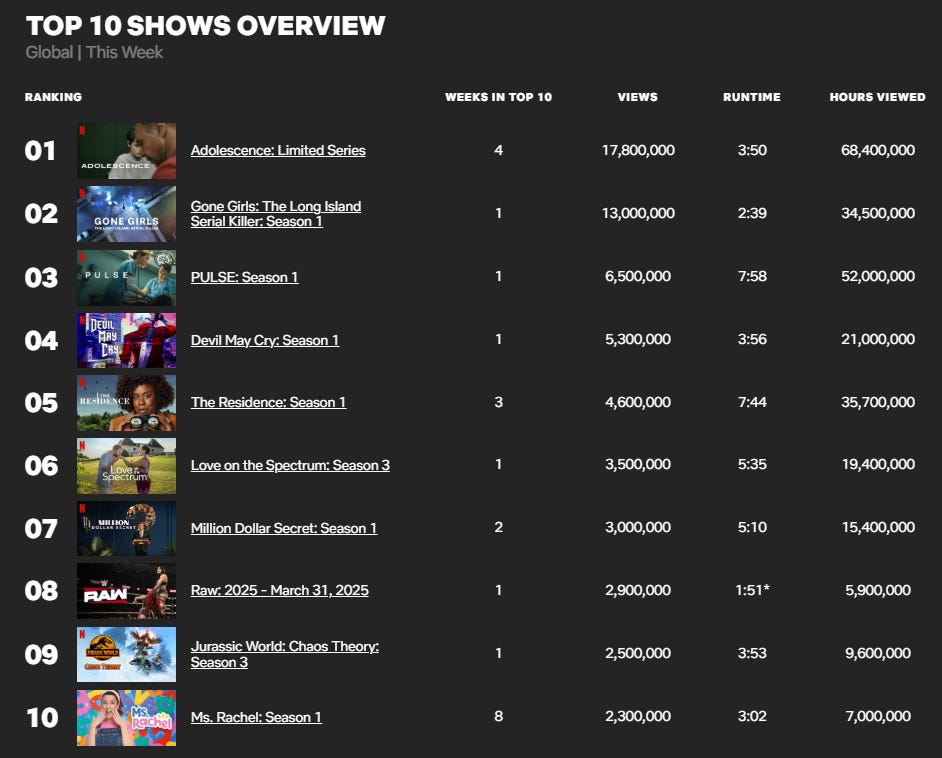
Task: Click hours viewed value 21,000,000
Action: pos(878,339)
